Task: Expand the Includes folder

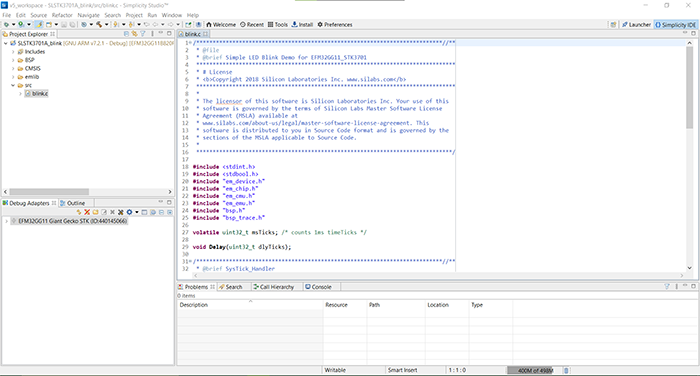Action: pyautogui.click(x=13, y=52)
